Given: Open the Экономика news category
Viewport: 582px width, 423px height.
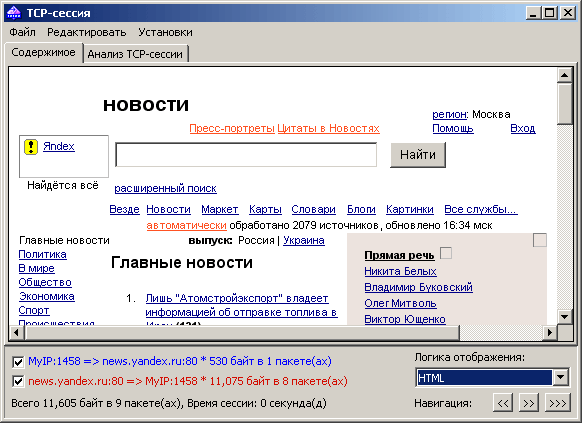Looking at the screenshot, I should pos(47,296).
